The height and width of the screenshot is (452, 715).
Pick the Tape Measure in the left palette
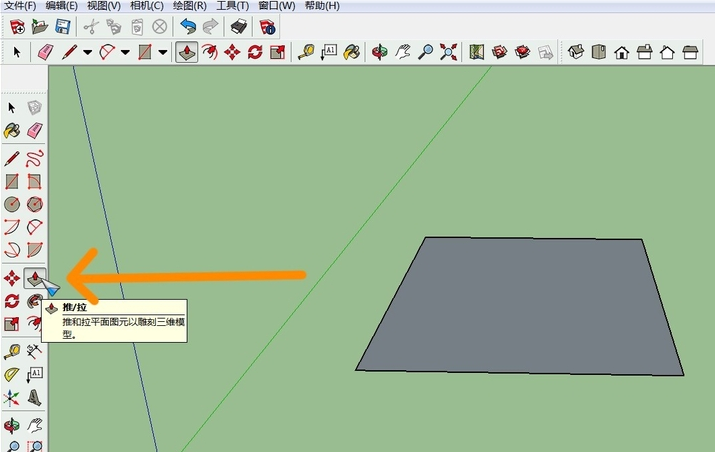(12, 353)
